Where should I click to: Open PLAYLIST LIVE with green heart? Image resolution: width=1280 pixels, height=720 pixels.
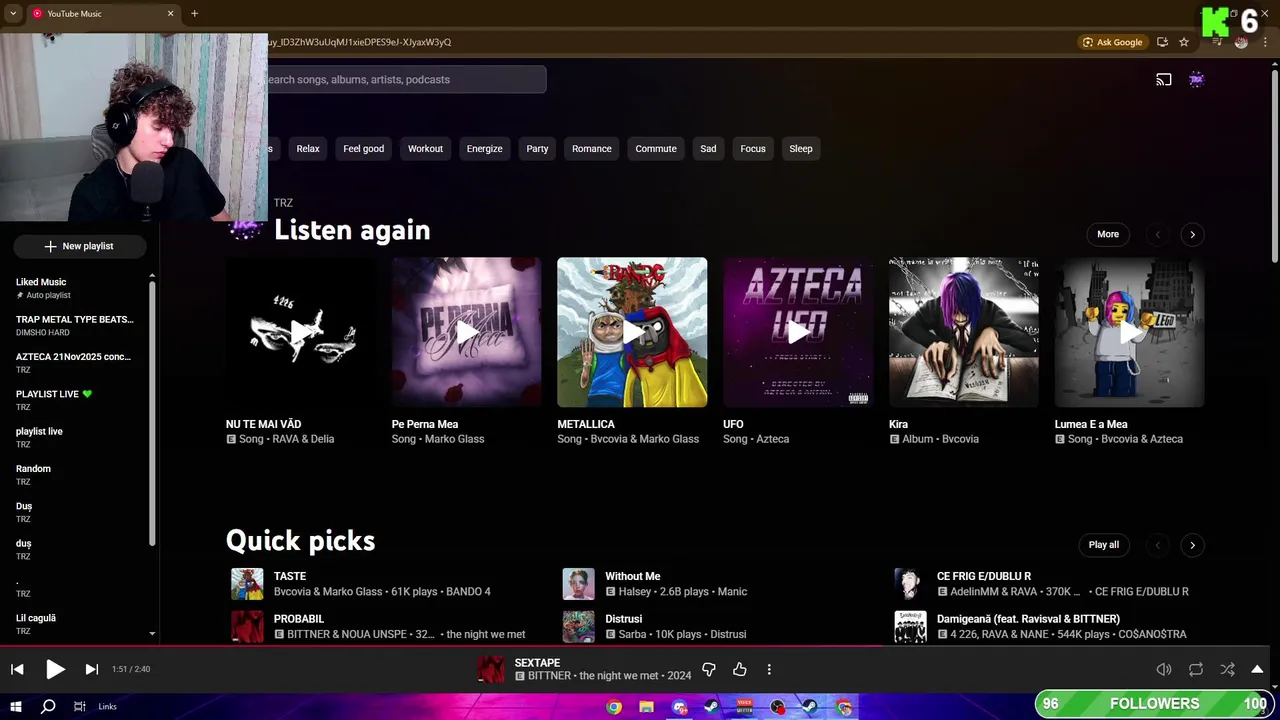pos(75,400)
